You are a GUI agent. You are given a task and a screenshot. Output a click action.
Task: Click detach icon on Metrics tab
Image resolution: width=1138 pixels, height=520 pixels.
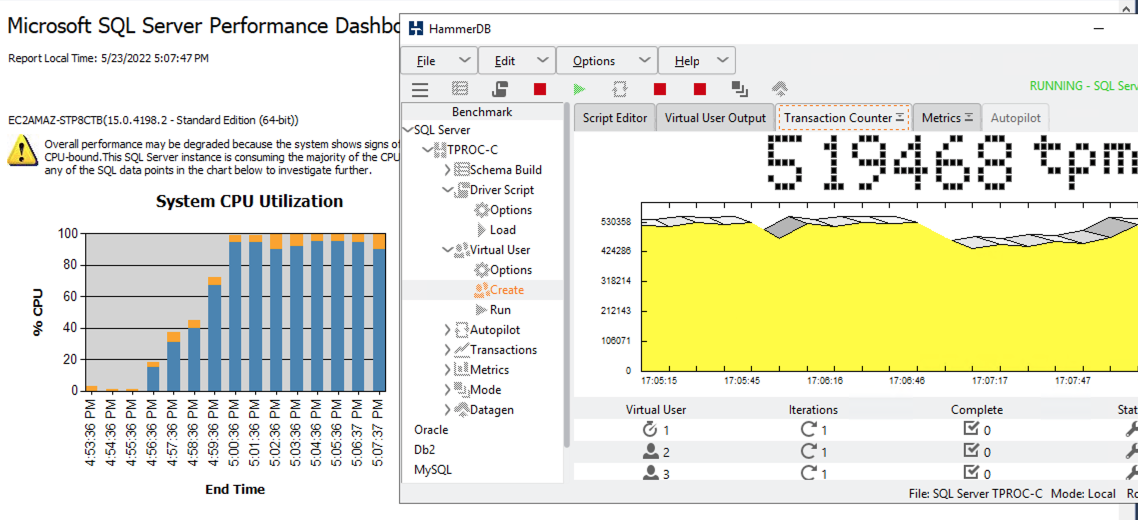[x=969, y=118]
